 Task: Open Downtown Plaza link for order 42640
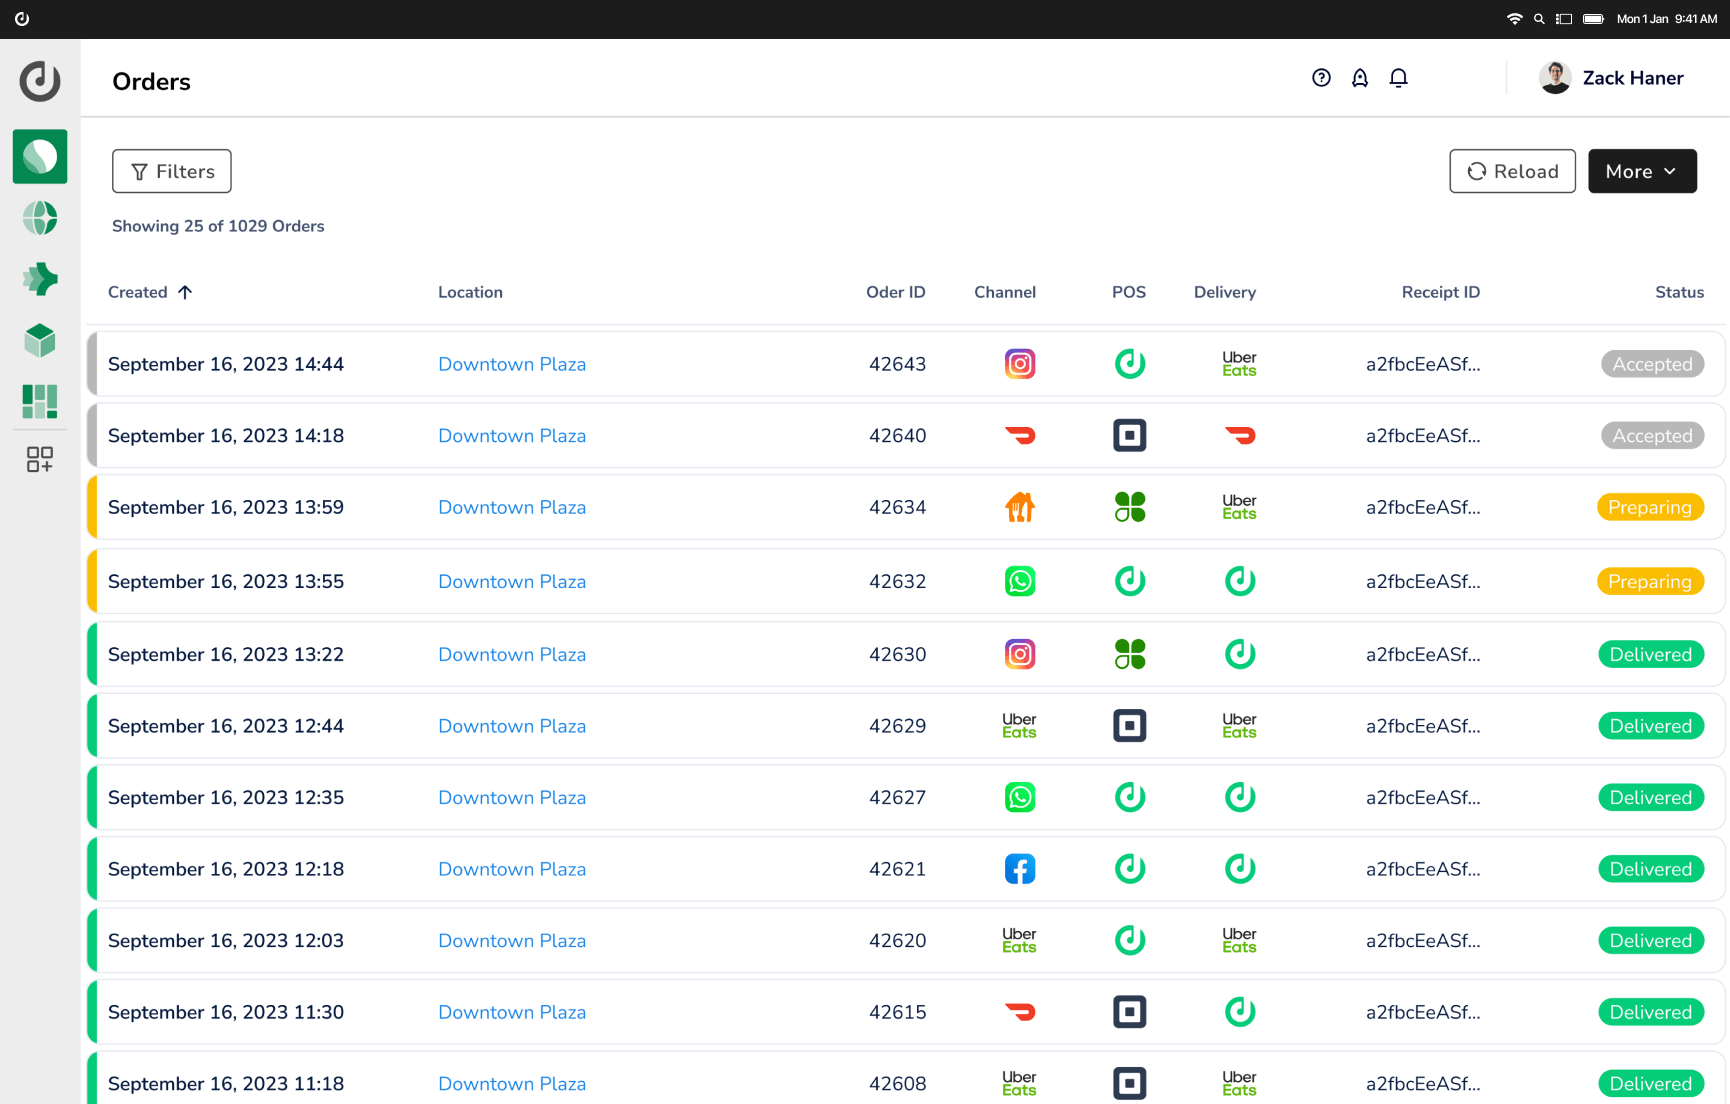512,436
